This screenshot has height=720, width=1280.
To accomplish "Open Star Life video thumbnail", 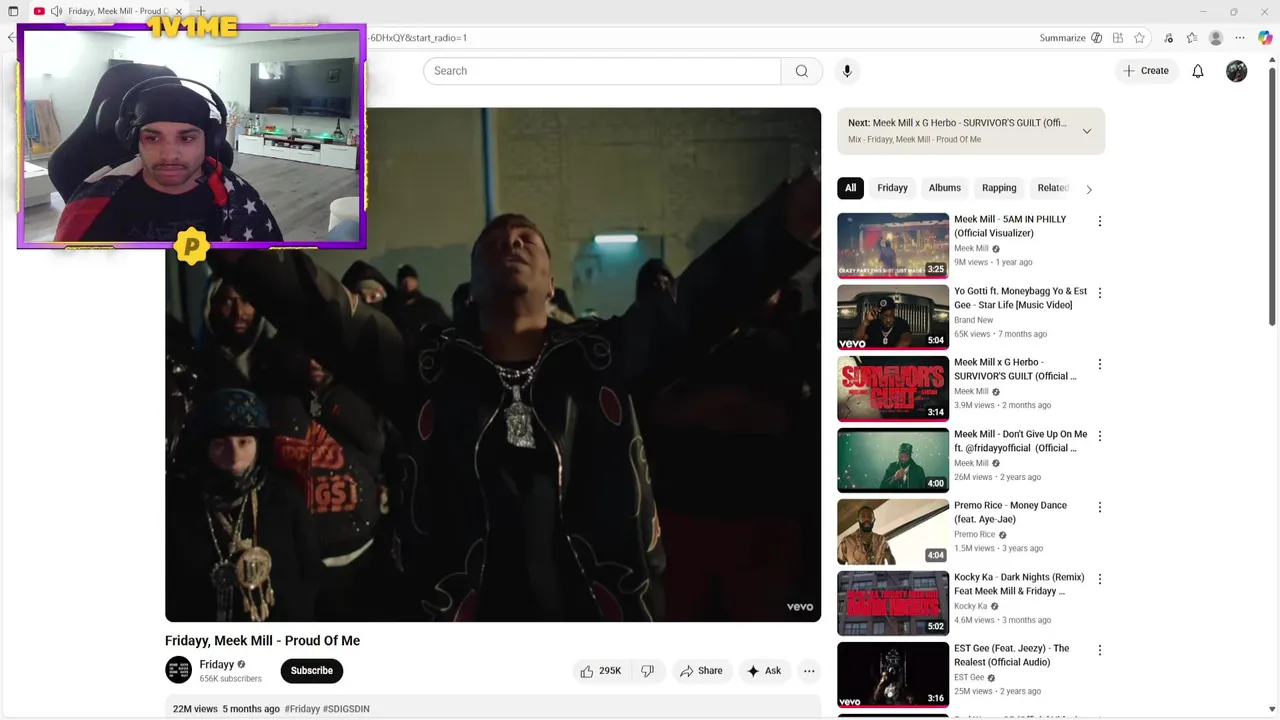I will (x=893, y=317).
